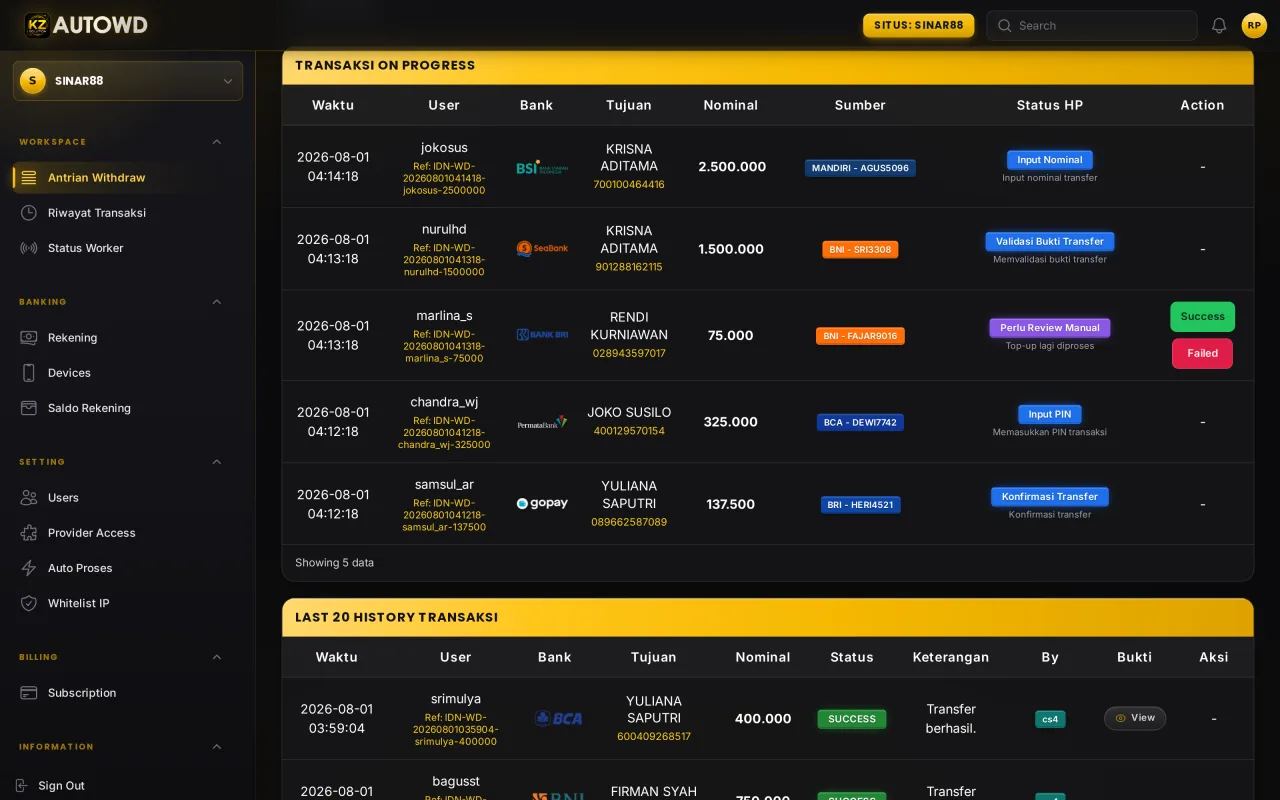The height and width of the screenshot is (800, 1280).
Task: Click the KZ AutoWD logo icon
Action: 37,25
